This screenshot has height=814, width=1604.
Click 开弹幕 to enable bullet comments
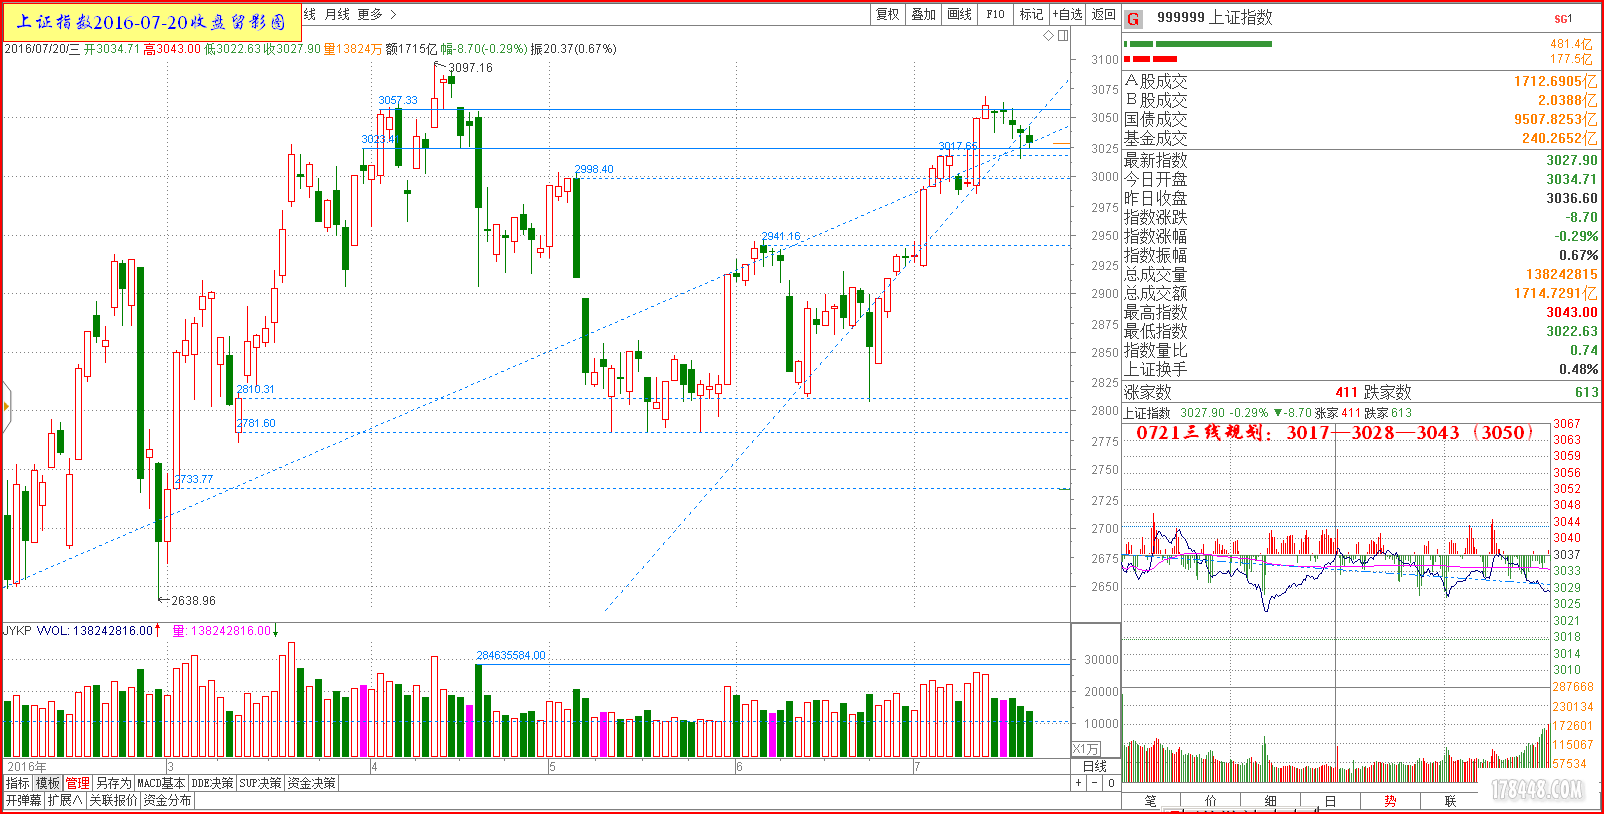coord(24,800)
